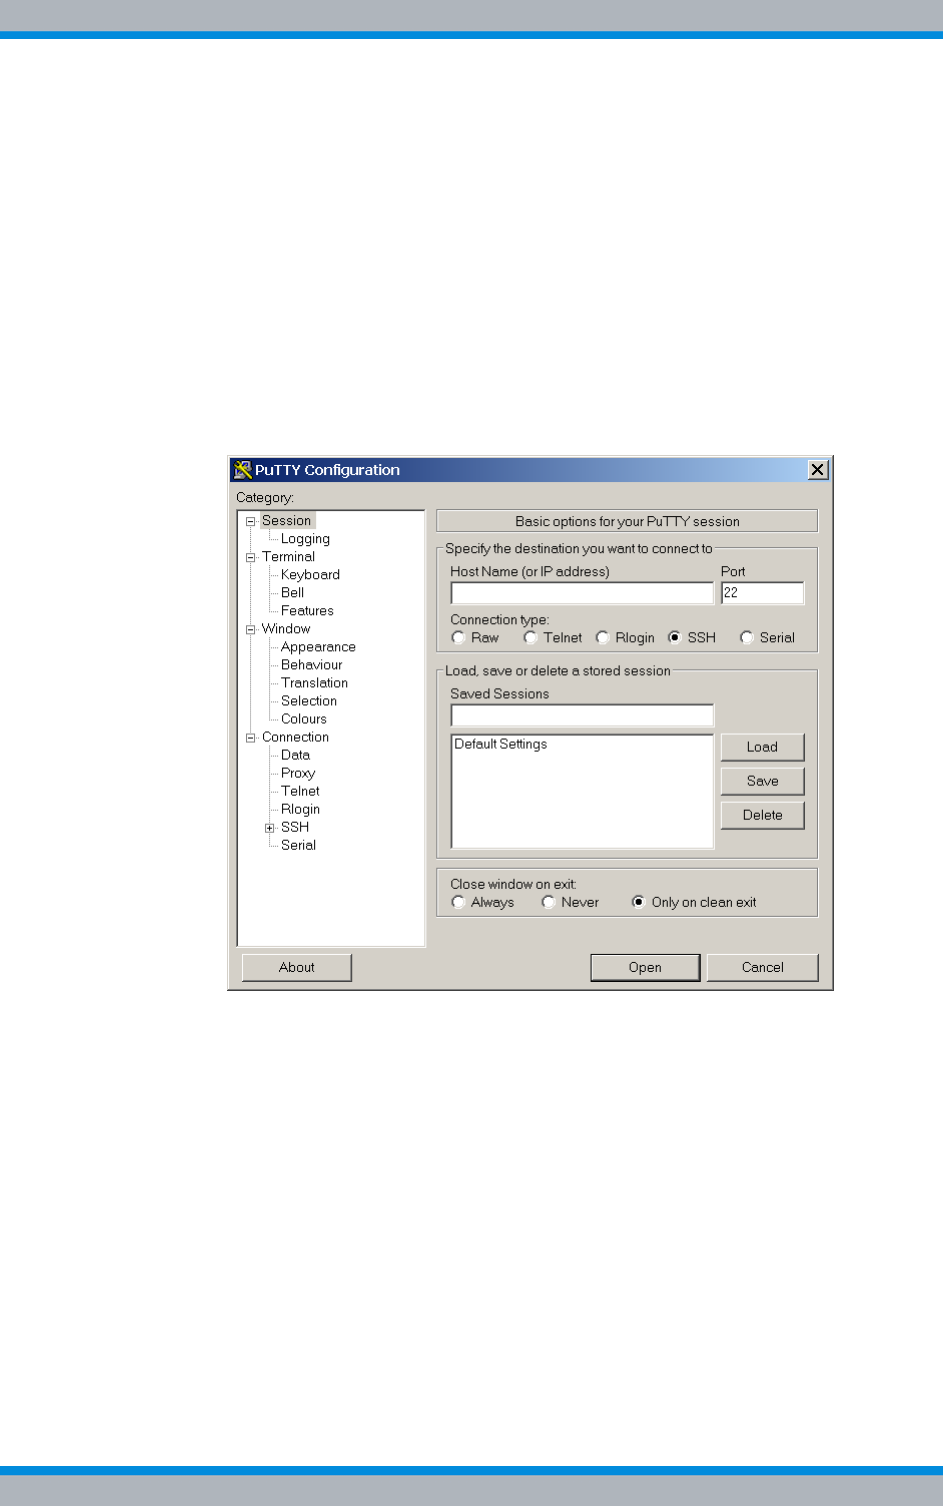
Task: Open the Selection category
Action: tap(309, 701)
